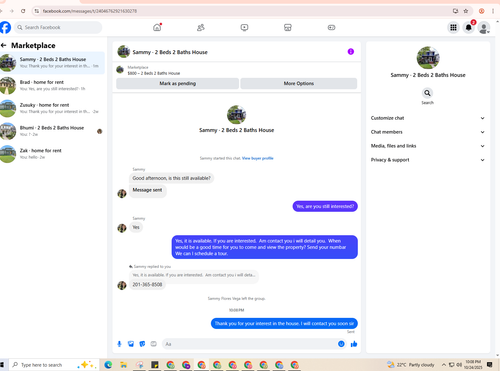Open Bhumi - 2 Beds 2 Baths House conversation
This screenshot has width=500, height=371.
point(52,131)
